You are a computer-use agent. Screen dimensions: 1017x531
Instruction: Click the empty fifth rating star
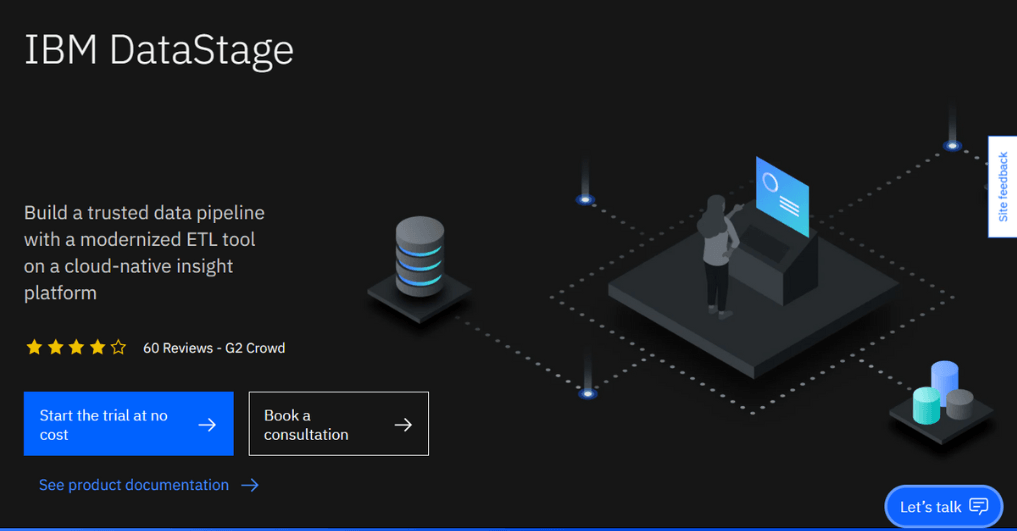tap(118, 348)
